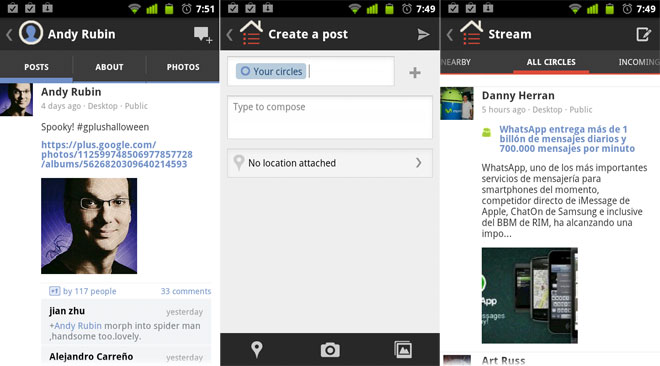Image resolution: width=660 pixels, height=366 pixels.
Task: Tap Danny Herran's profile picture
Action: (x=457, y=103)
